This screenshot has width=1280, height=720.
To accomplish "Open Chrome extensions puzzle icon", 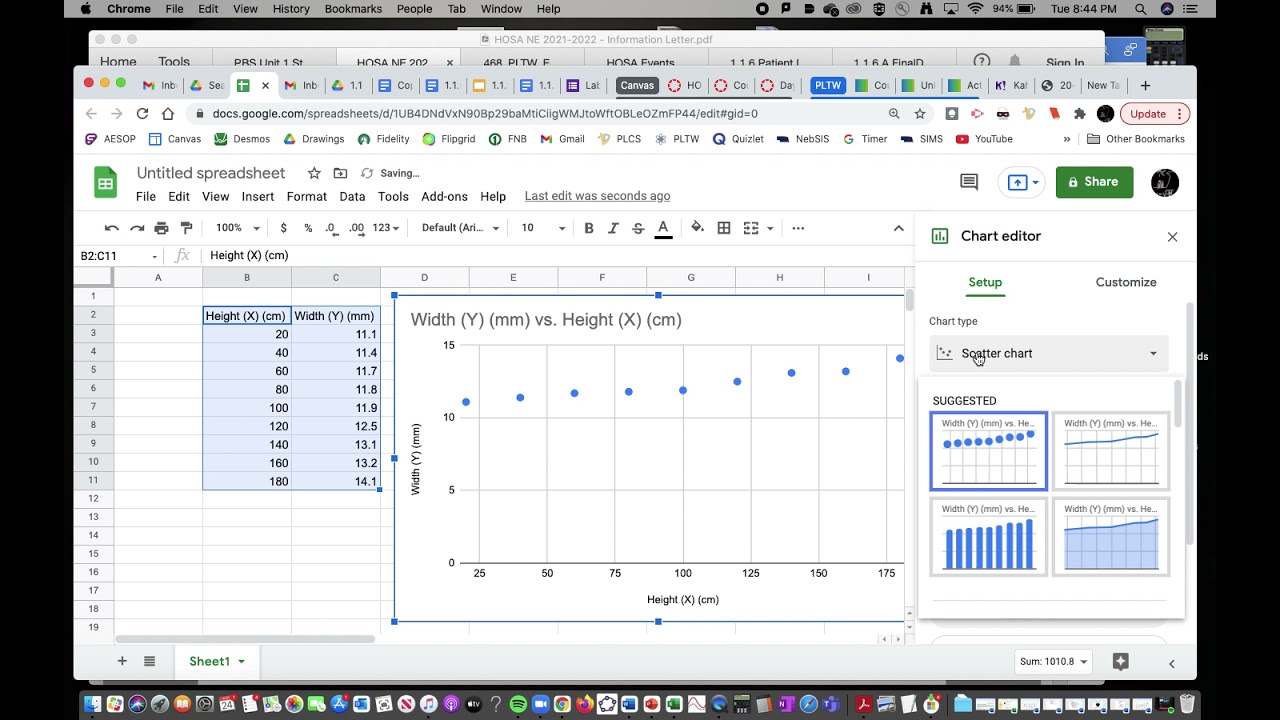I will pyautogui.click(x=1079, y=114).
